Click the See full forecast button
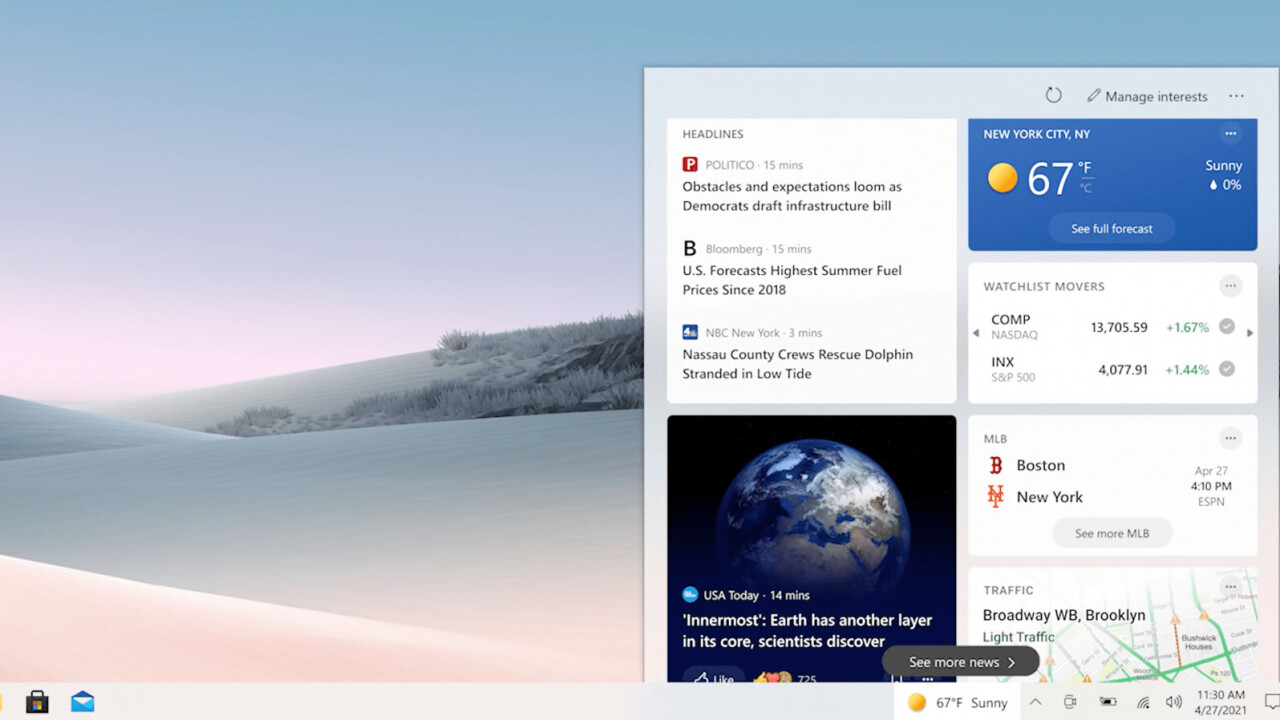The height and width of the screenshot is (720, 1280). click(x=1111, y=229)
